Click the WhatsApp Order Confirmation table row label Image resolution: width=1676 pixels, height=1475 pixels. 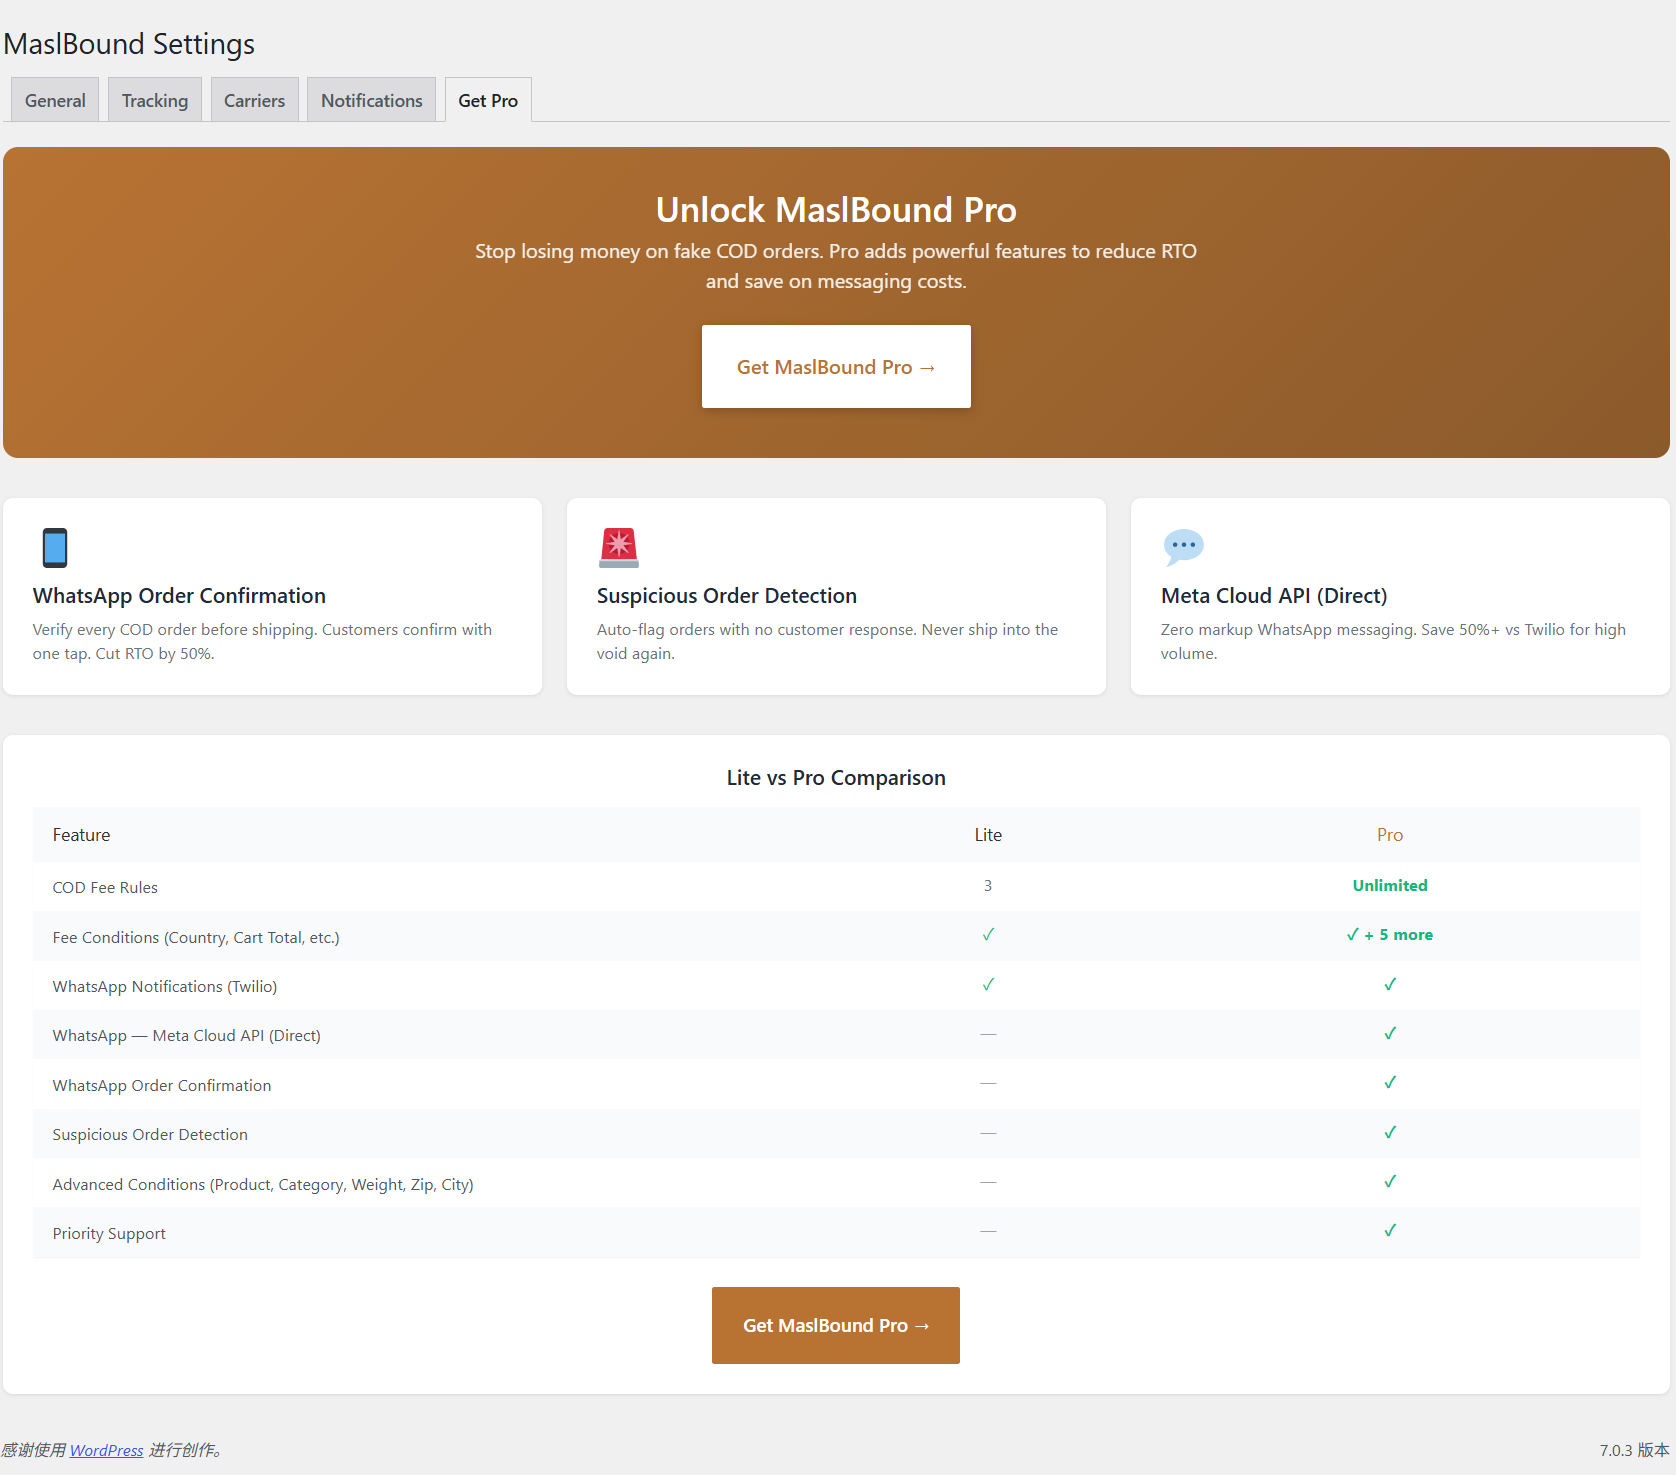tap(162, 1085)
